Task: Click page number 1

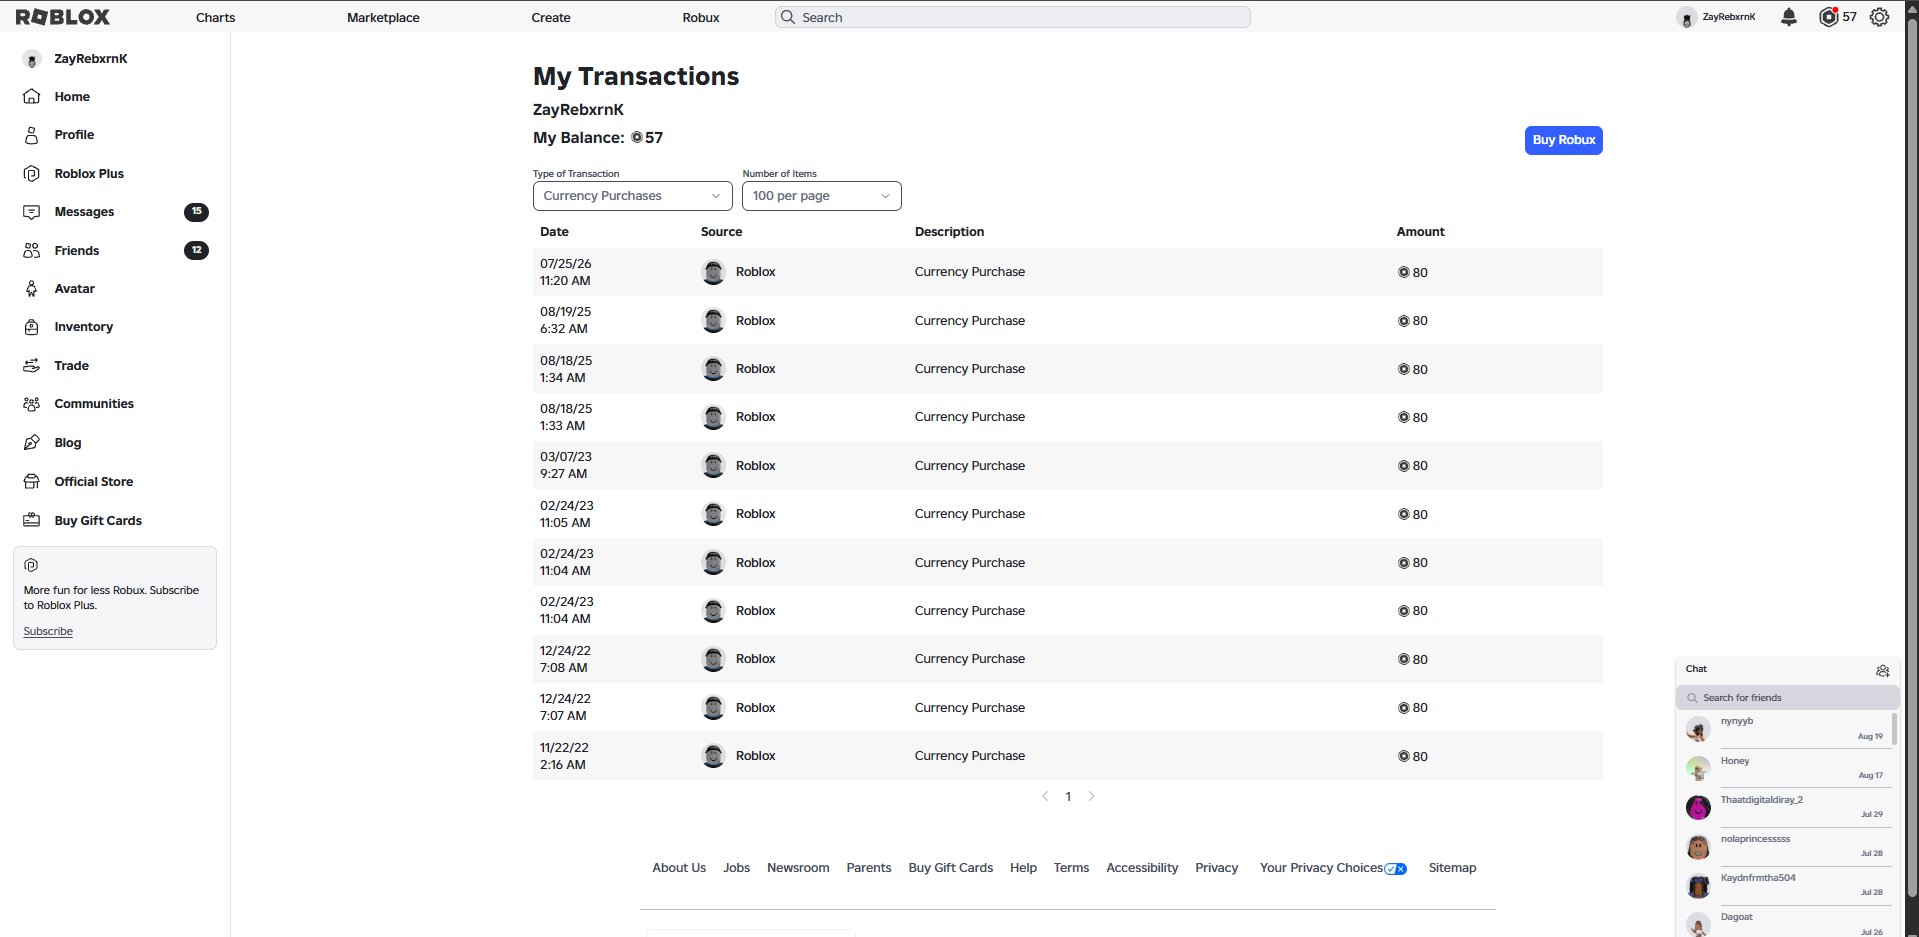Action: 1068,797
